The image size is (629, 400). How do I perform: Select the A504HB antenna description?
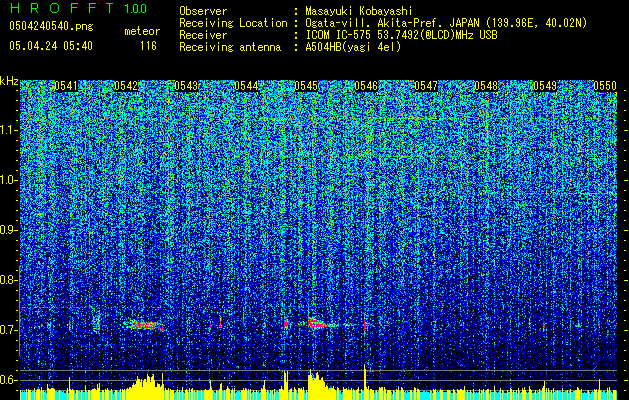[x=353, y=47]
